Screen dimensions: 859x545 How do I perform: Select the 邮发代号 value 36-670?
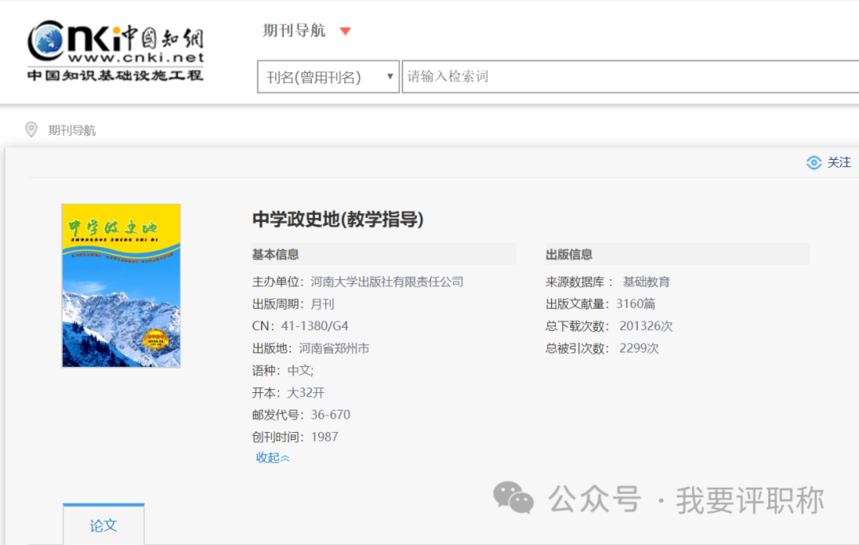coord(331,415)
